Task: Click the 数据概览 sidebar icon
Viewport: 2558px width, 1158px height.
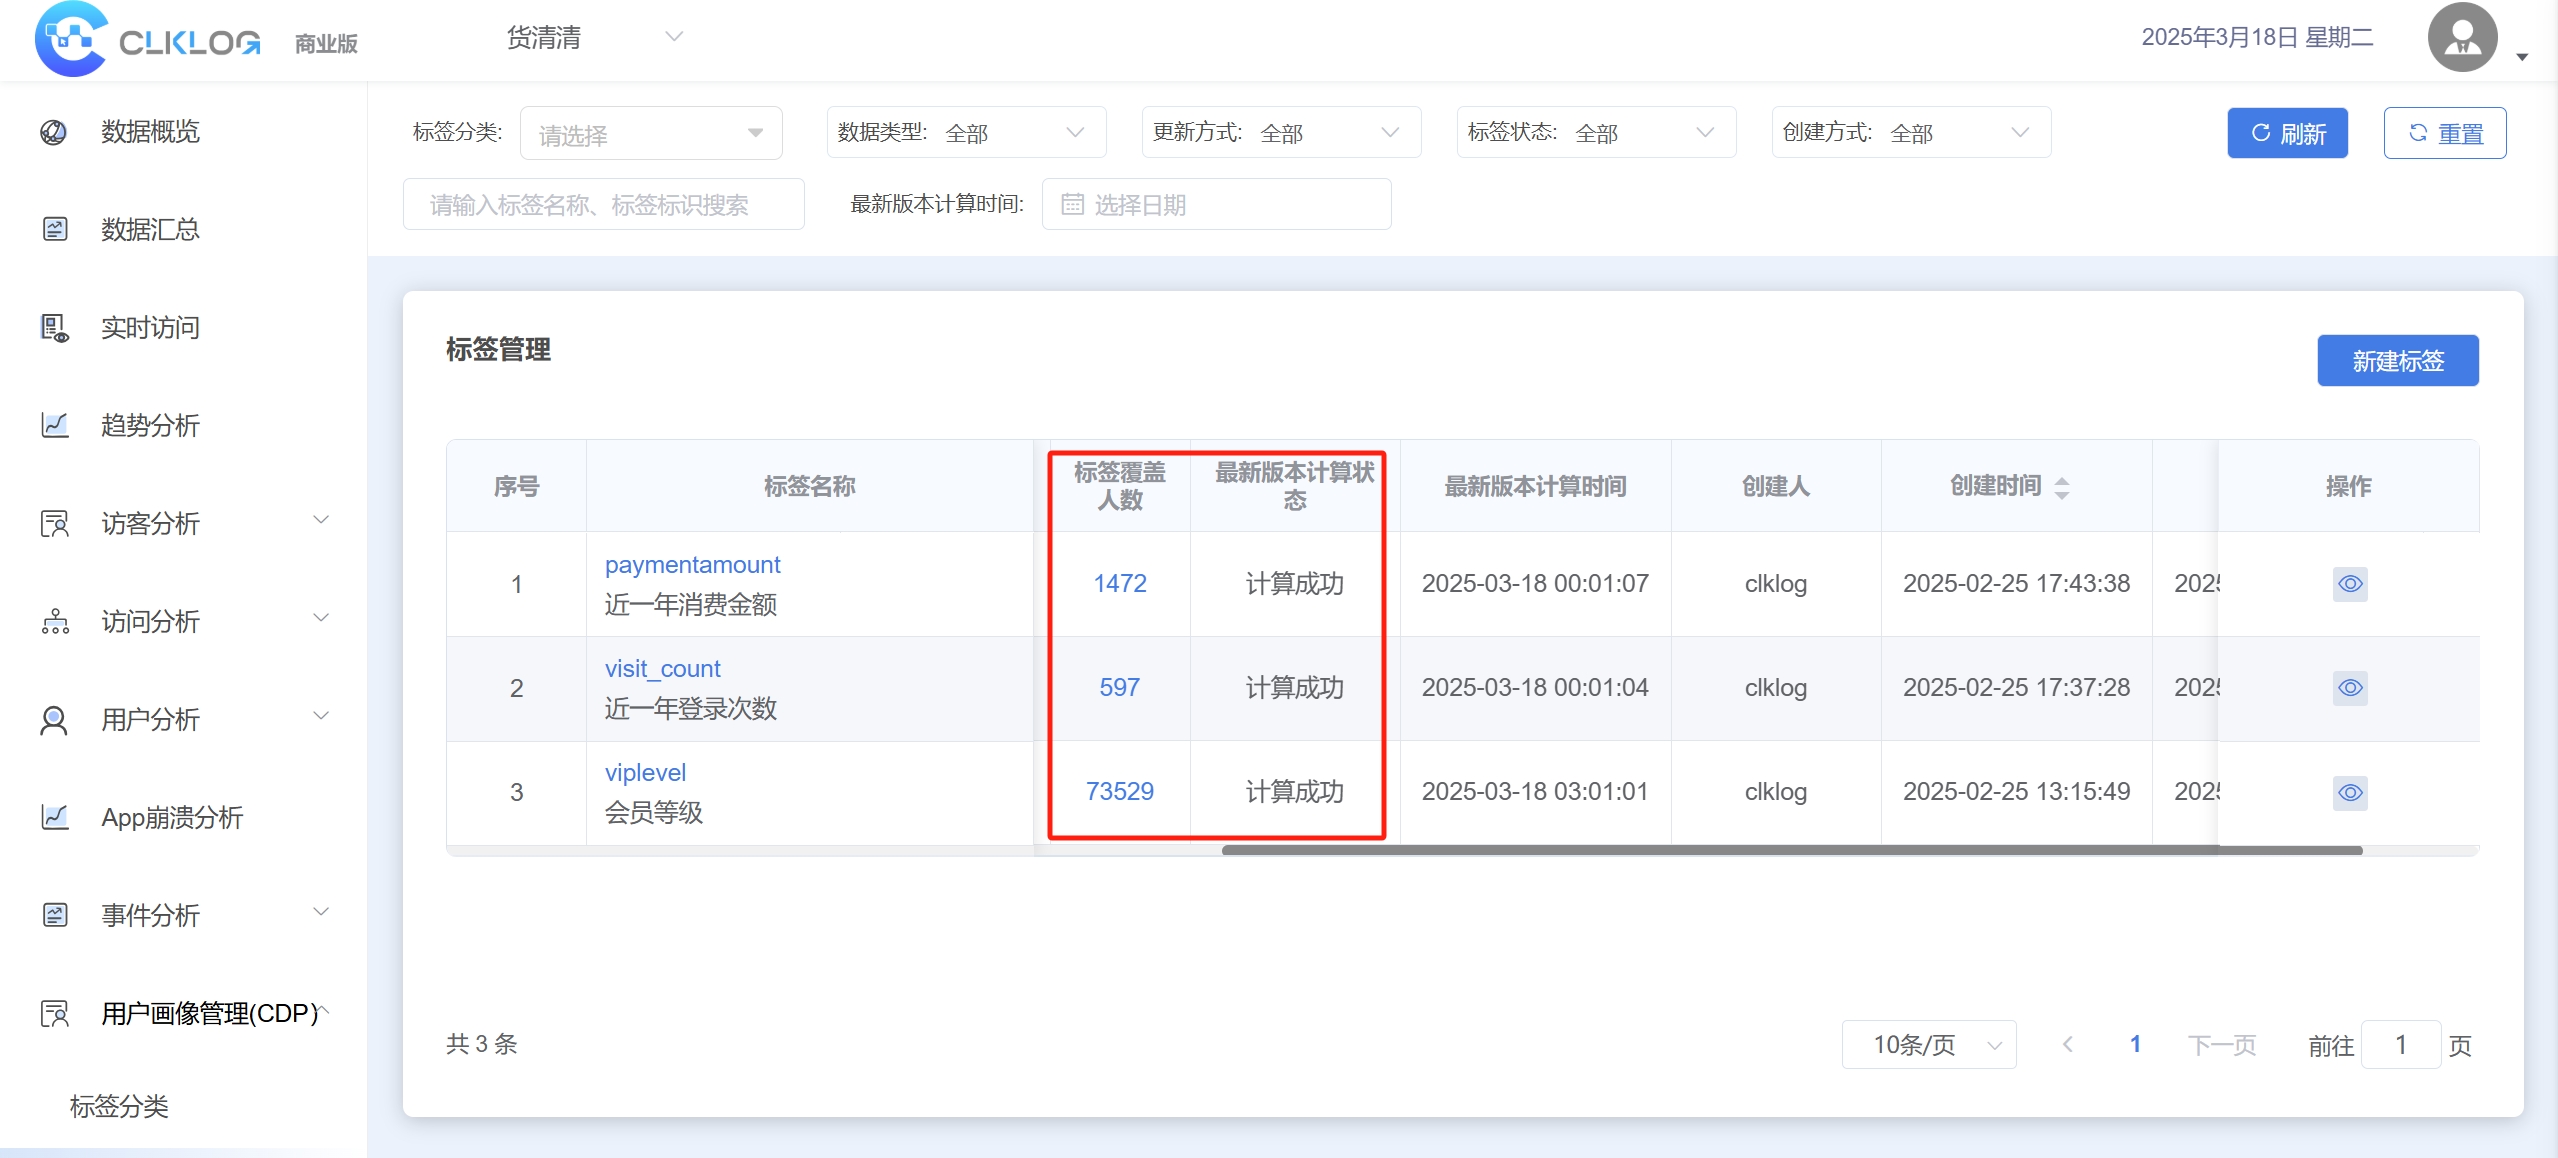Action: pyautogui.click(x=54, y=132)
